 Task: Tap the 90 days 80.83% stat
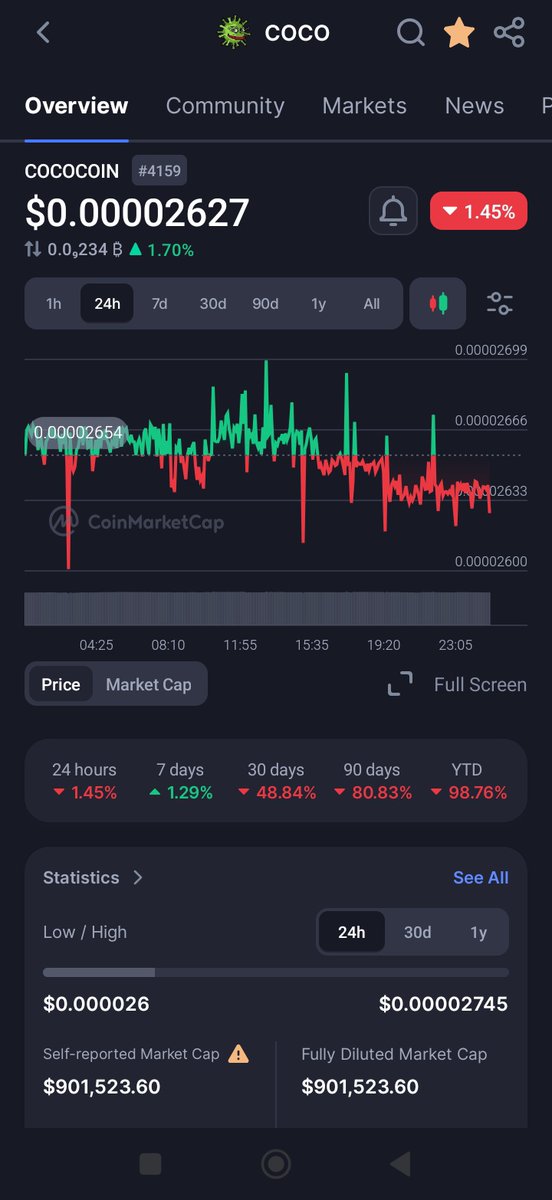[372, 781]
